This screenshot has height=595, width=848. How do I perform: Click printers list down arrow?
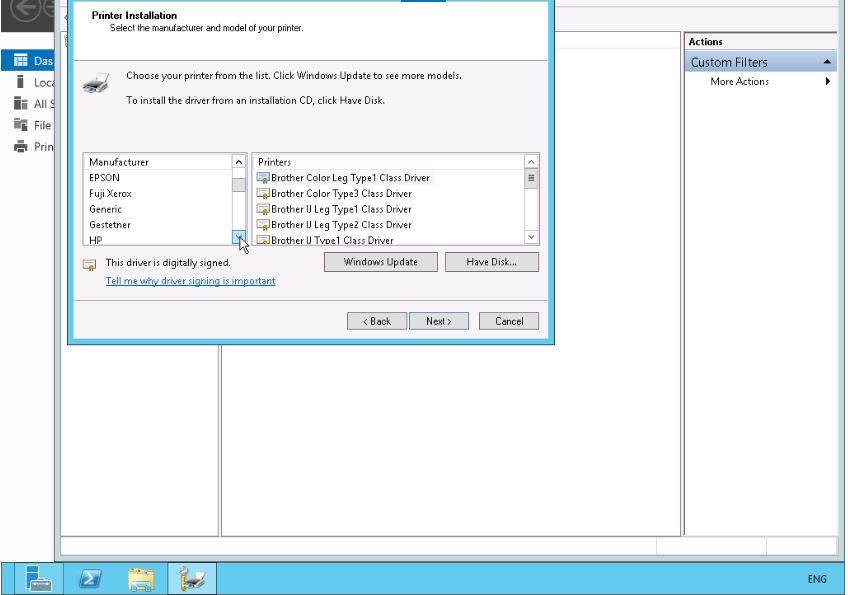pos(531,237)
